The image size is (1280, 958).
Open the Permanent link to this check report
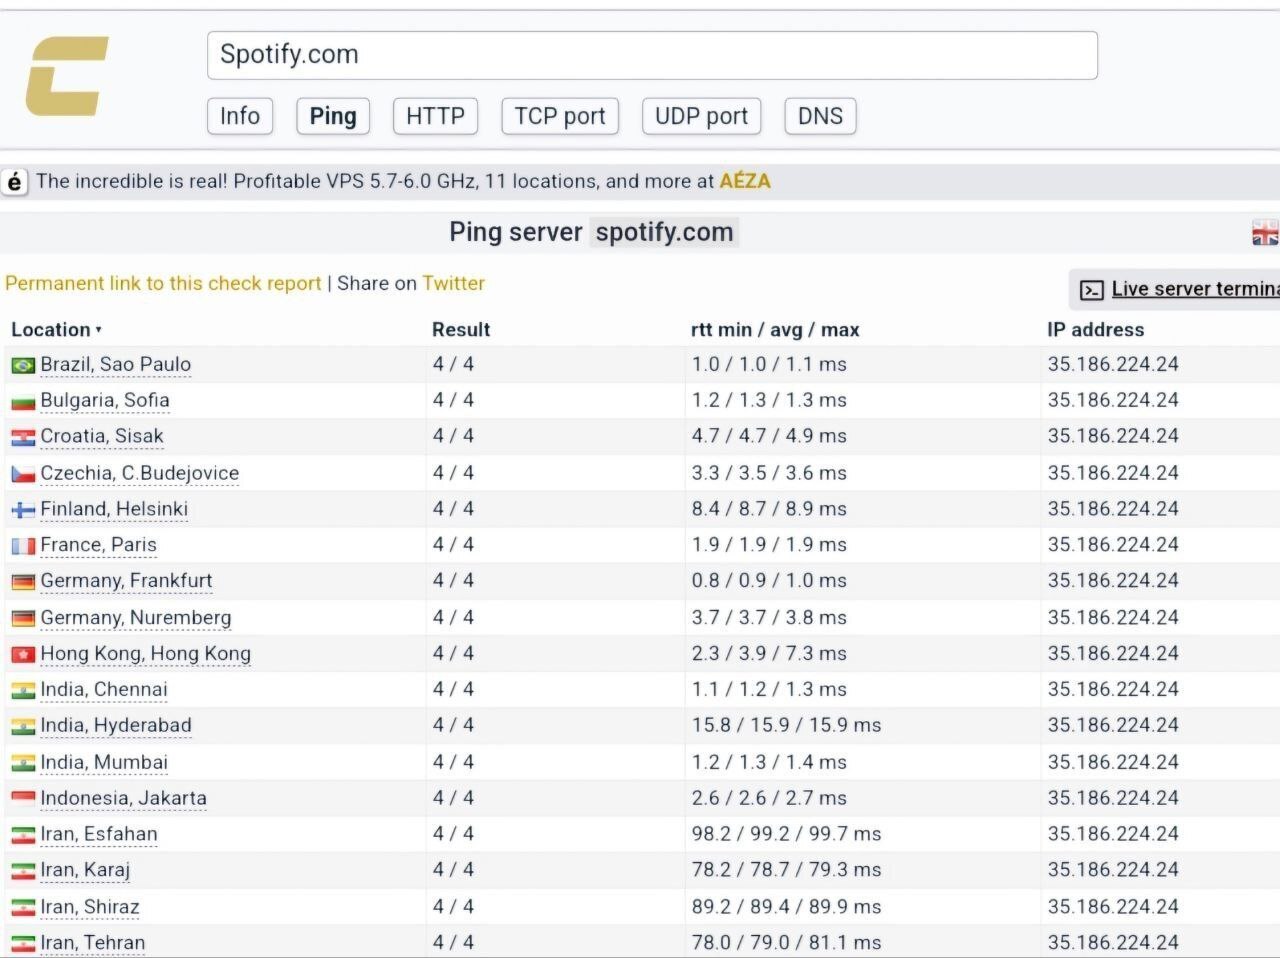point(163,283)
